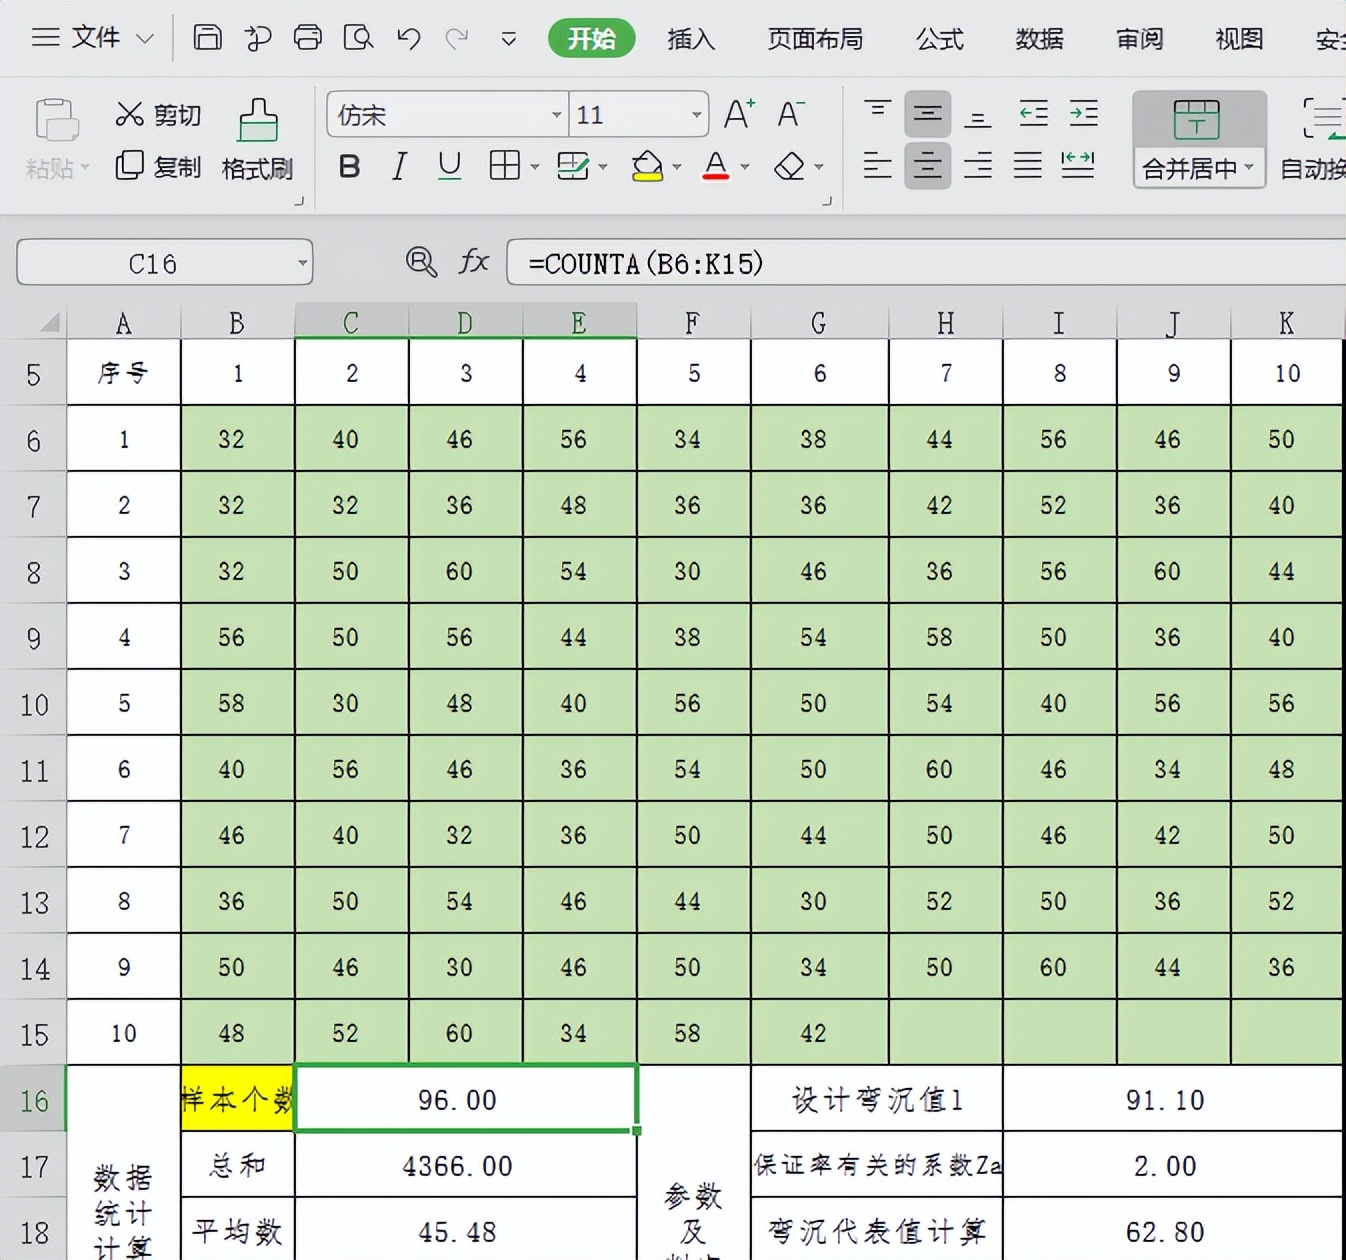Open the font name dropdown
The image size is (1346, 1260).
click(x=557, y=115)
